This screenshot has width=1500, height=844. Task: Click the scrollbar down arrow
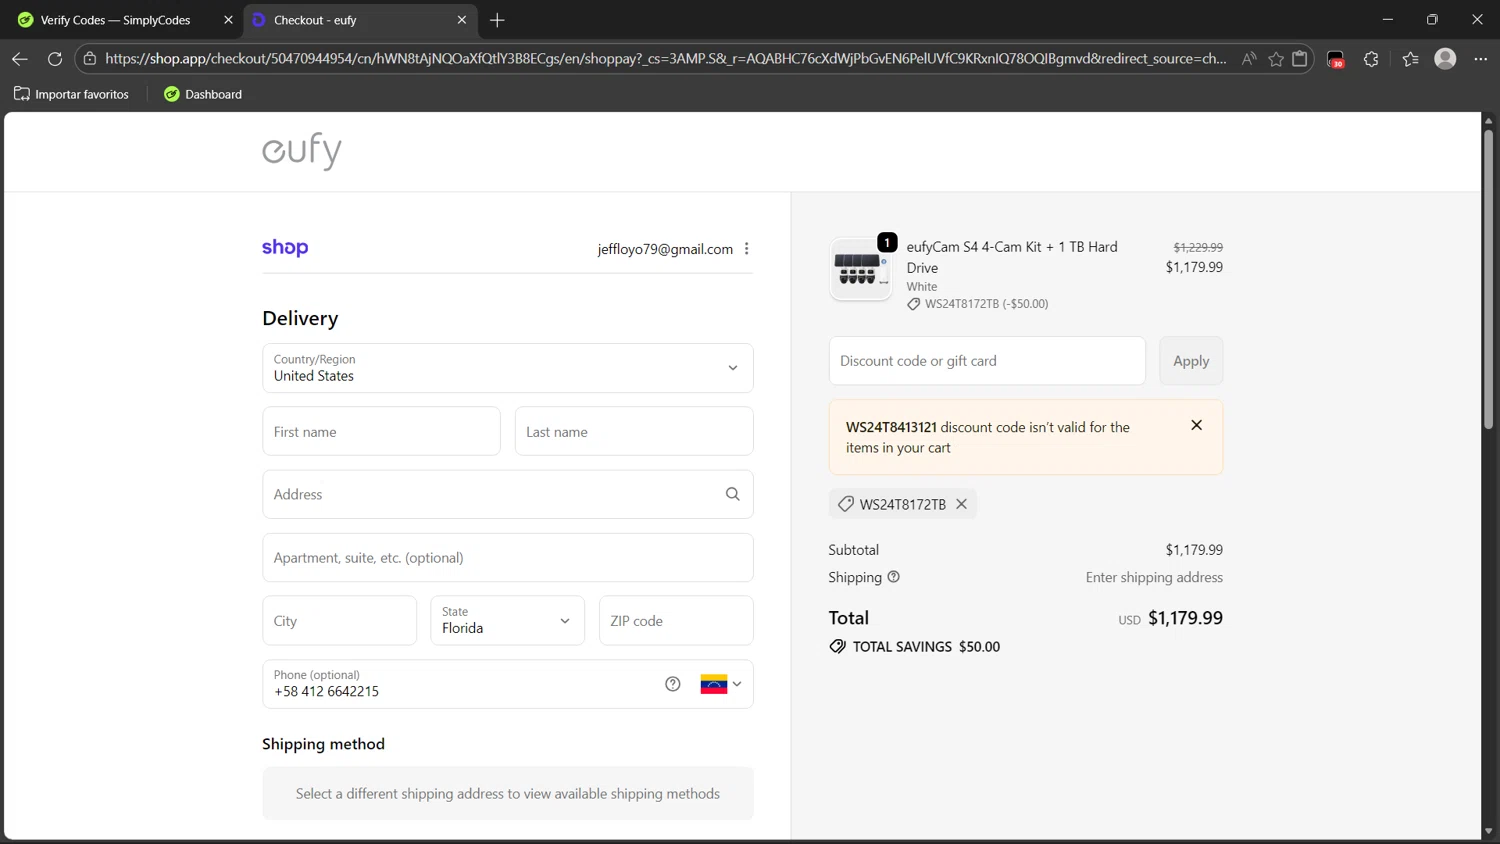pyautogui.click(x=1488, y=831)
